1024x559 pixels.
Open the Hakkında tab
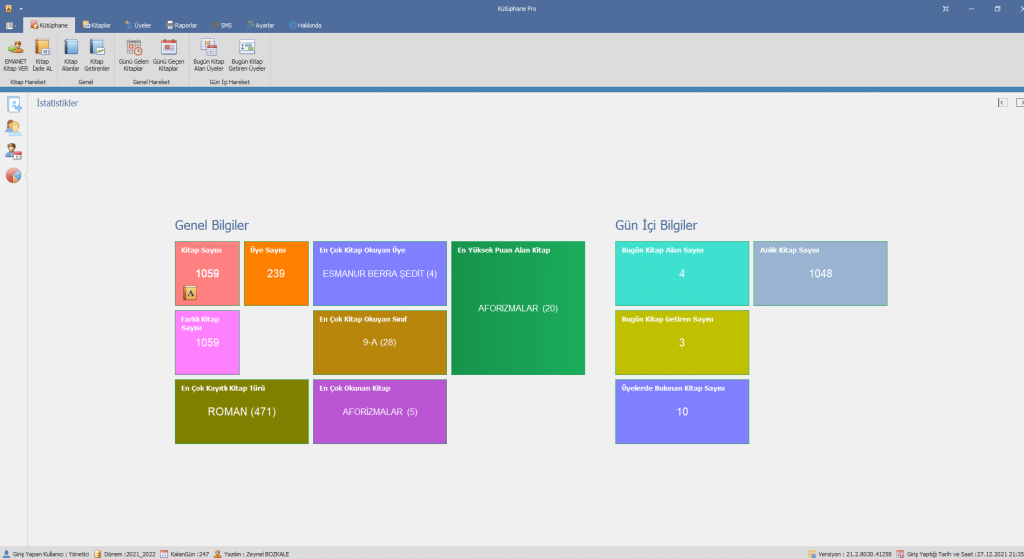(305, 25)
